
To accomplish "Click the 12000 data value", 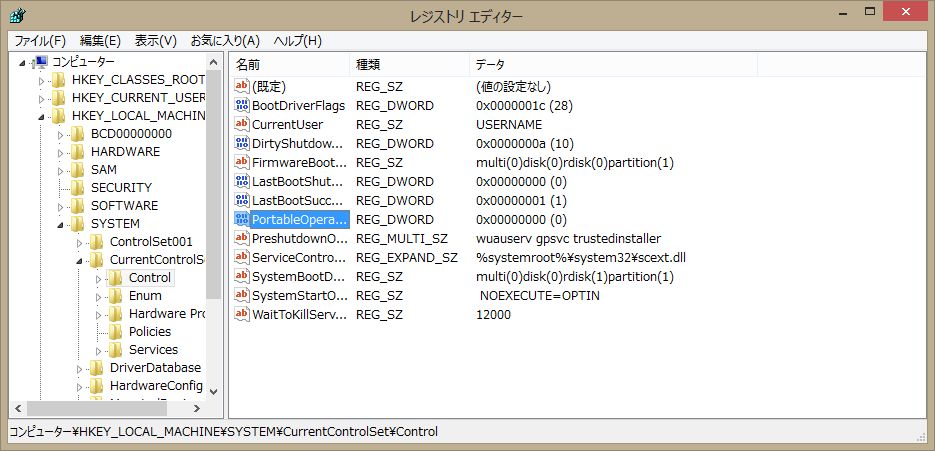I will pyautogui.click(x=494, y=314).
